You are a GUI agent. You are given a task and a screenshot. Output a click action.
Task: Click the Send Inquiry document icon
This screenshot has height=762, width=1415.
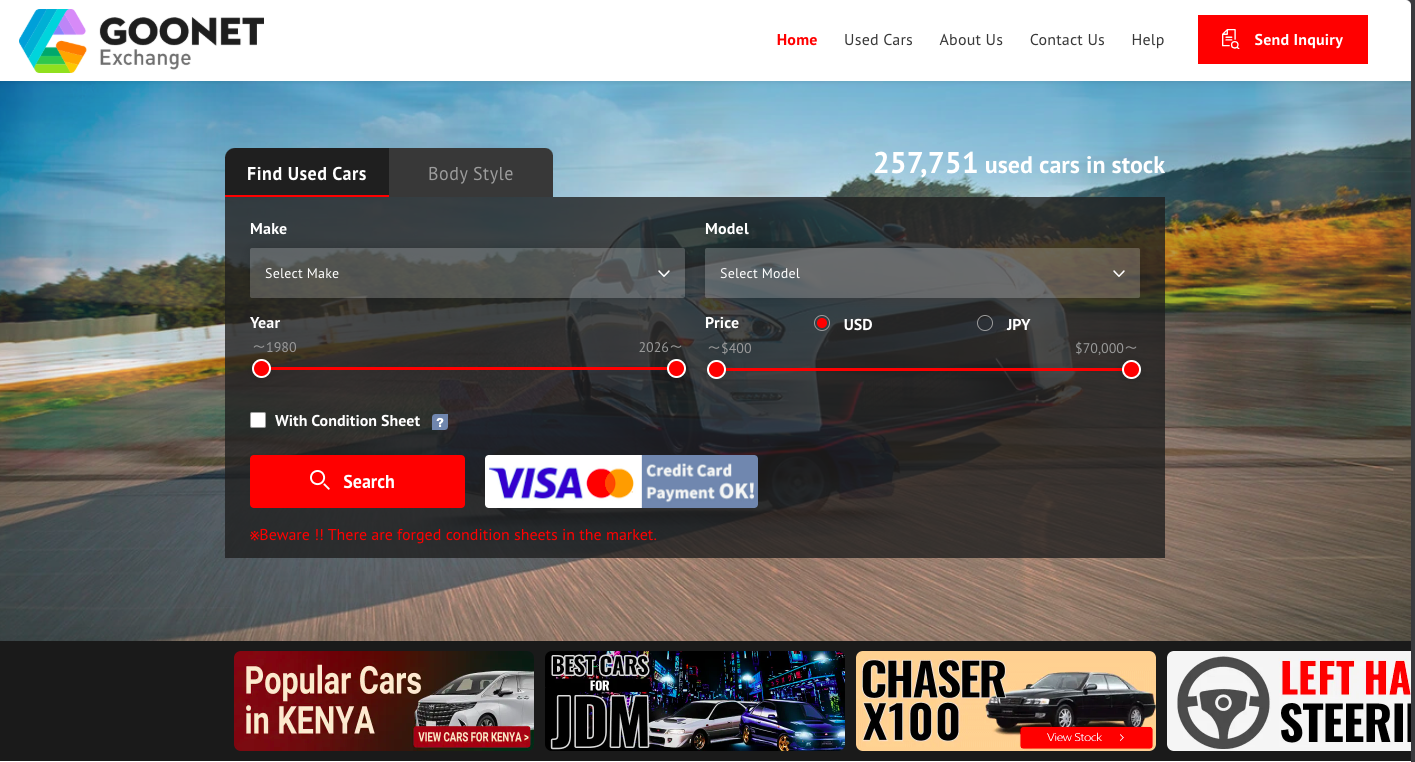1230,40
